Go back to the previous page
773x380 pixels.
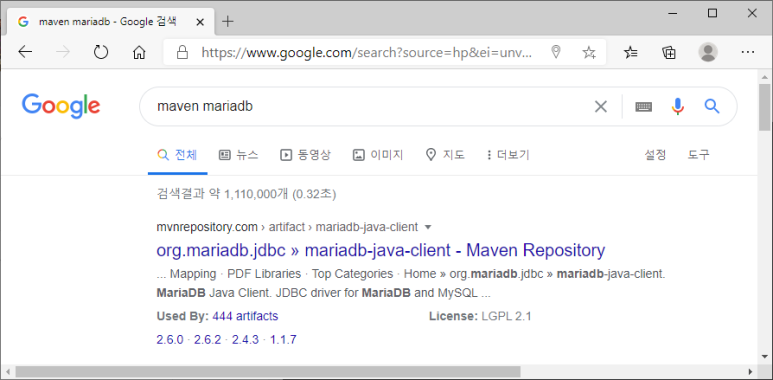click(25, 52)
